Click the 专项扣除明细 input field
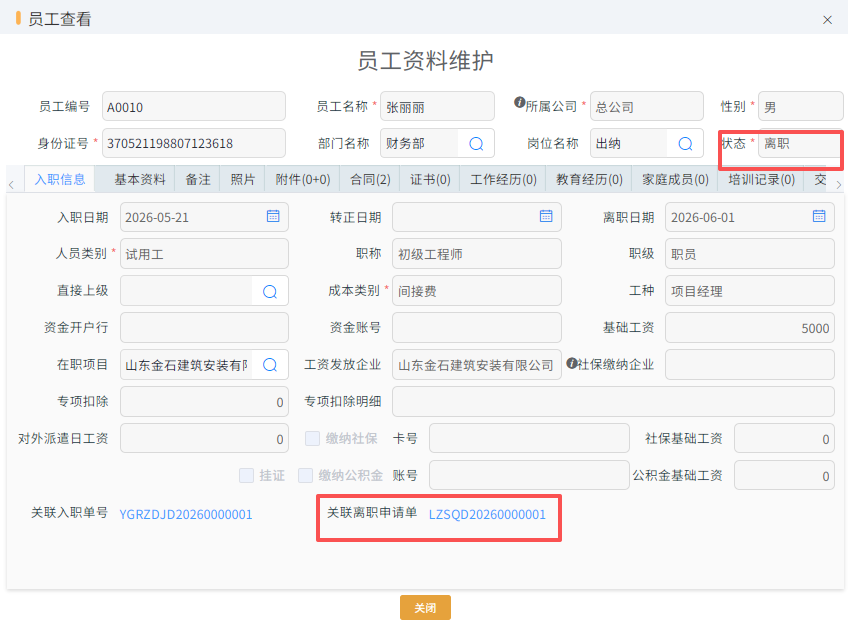 point(613,402)
